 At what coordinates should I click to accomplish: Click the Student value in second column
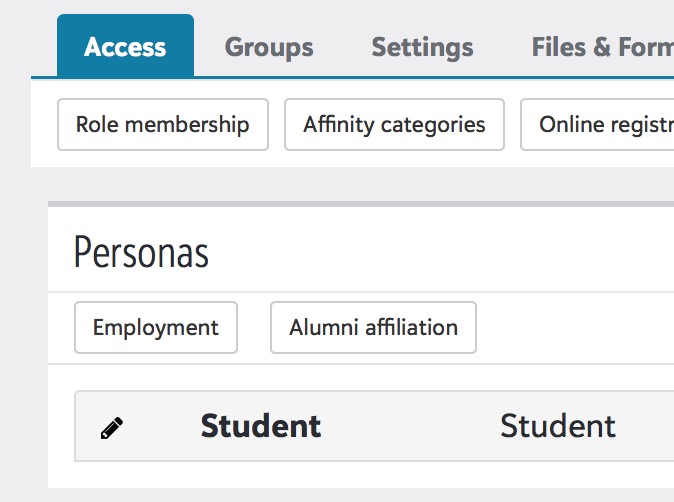click(x=558, y=426)
